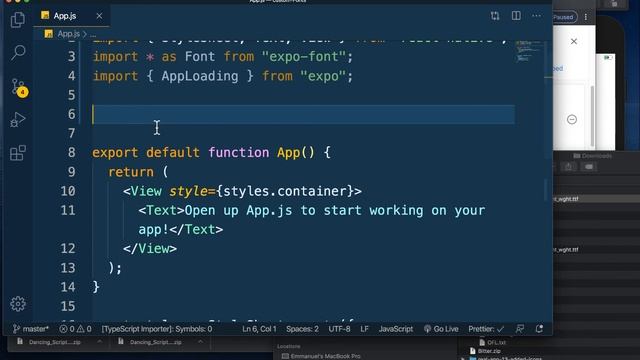Click styles.container on line 10

(285, 191)
